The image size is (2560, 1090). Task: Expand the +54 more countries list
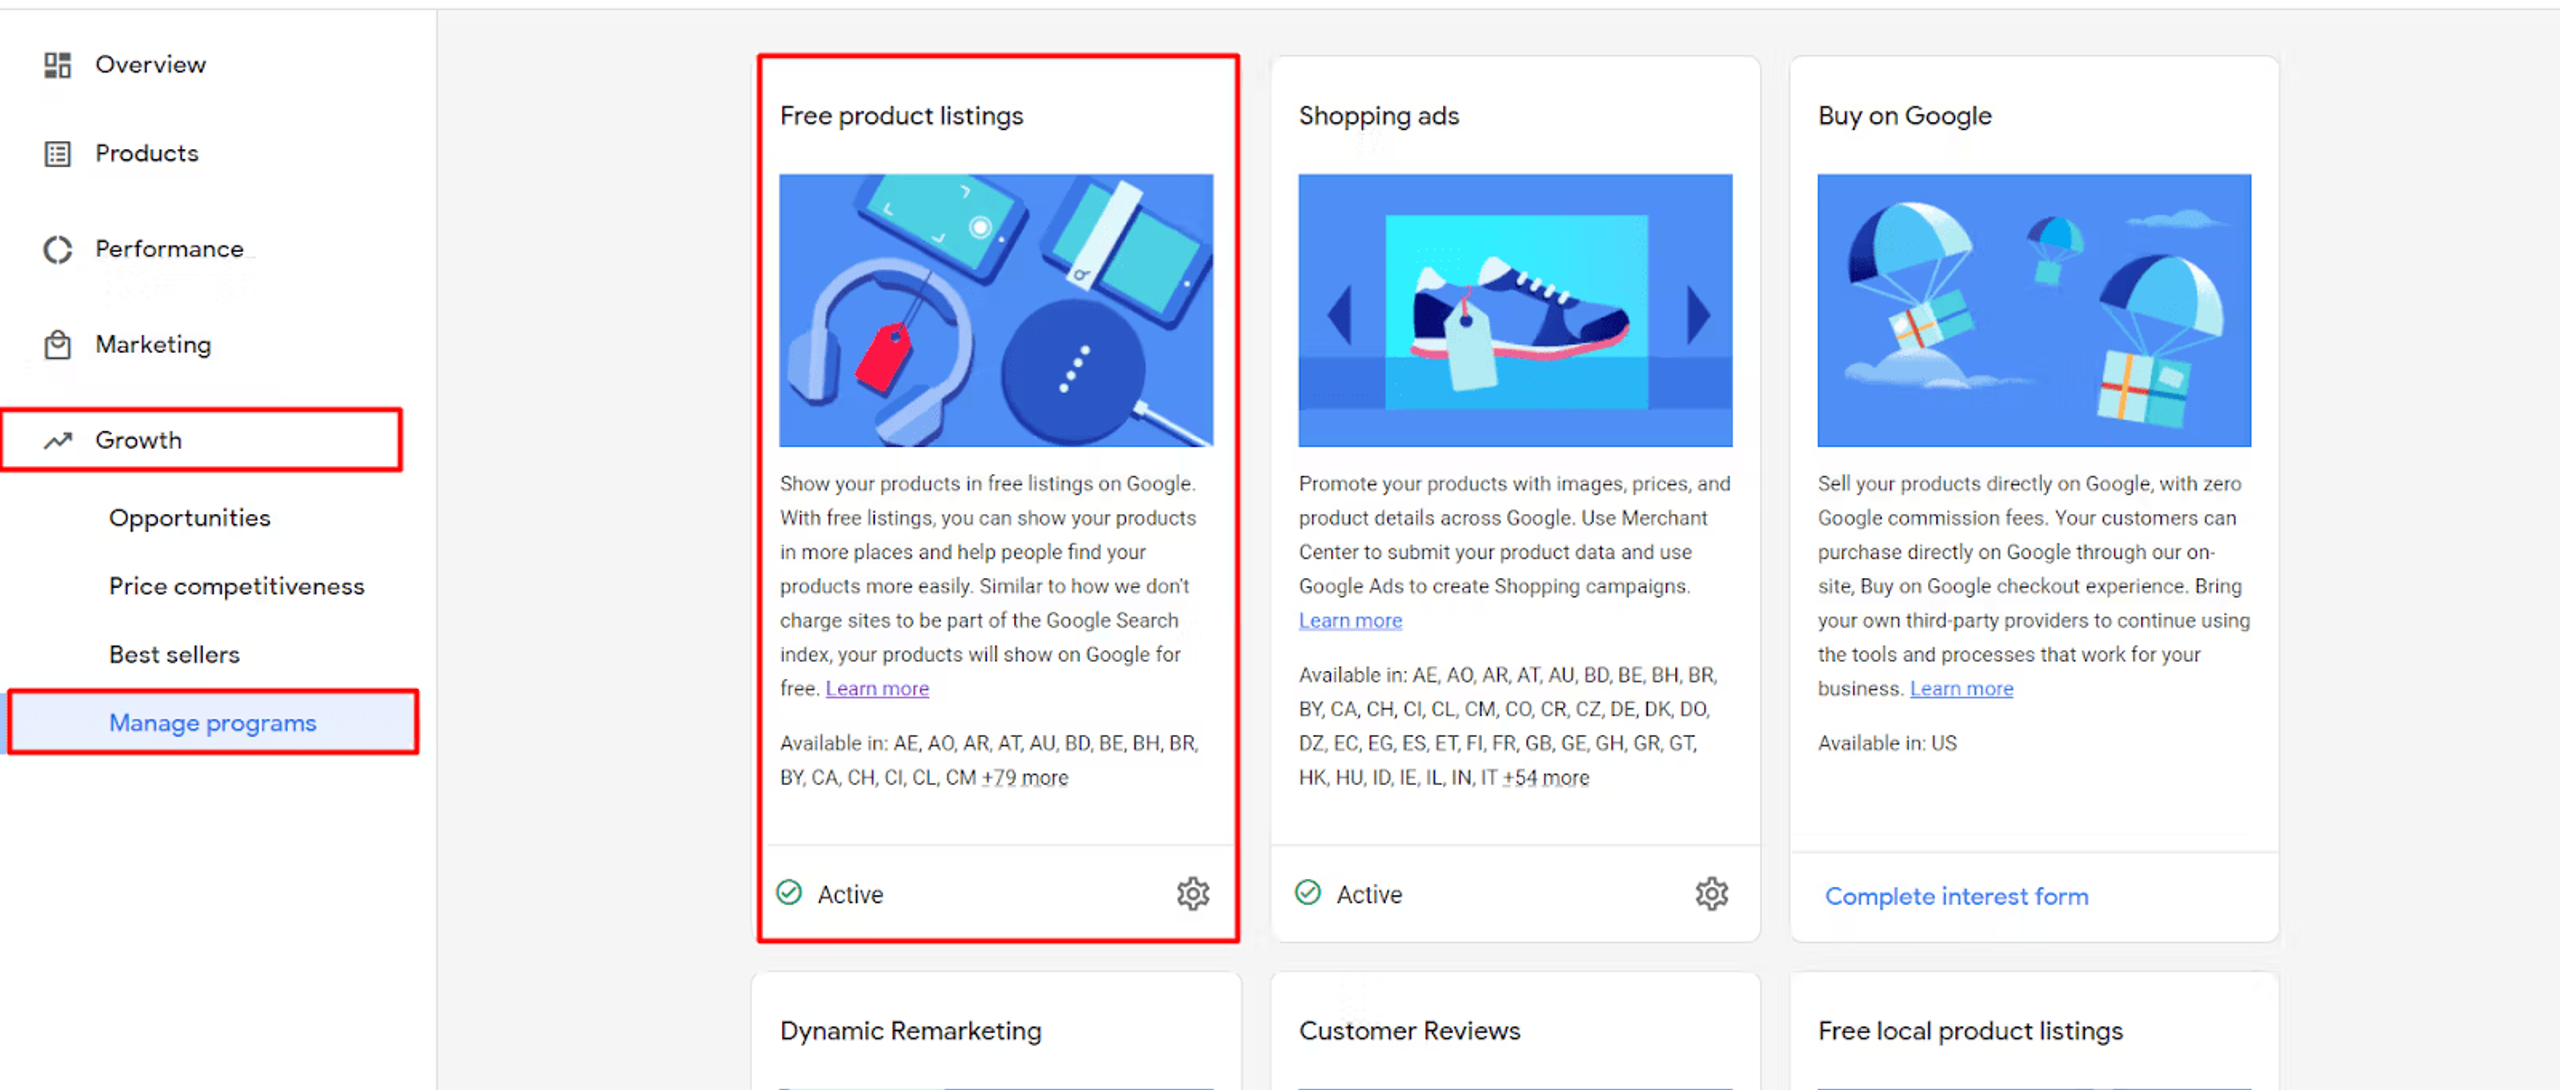(1545, 778)
